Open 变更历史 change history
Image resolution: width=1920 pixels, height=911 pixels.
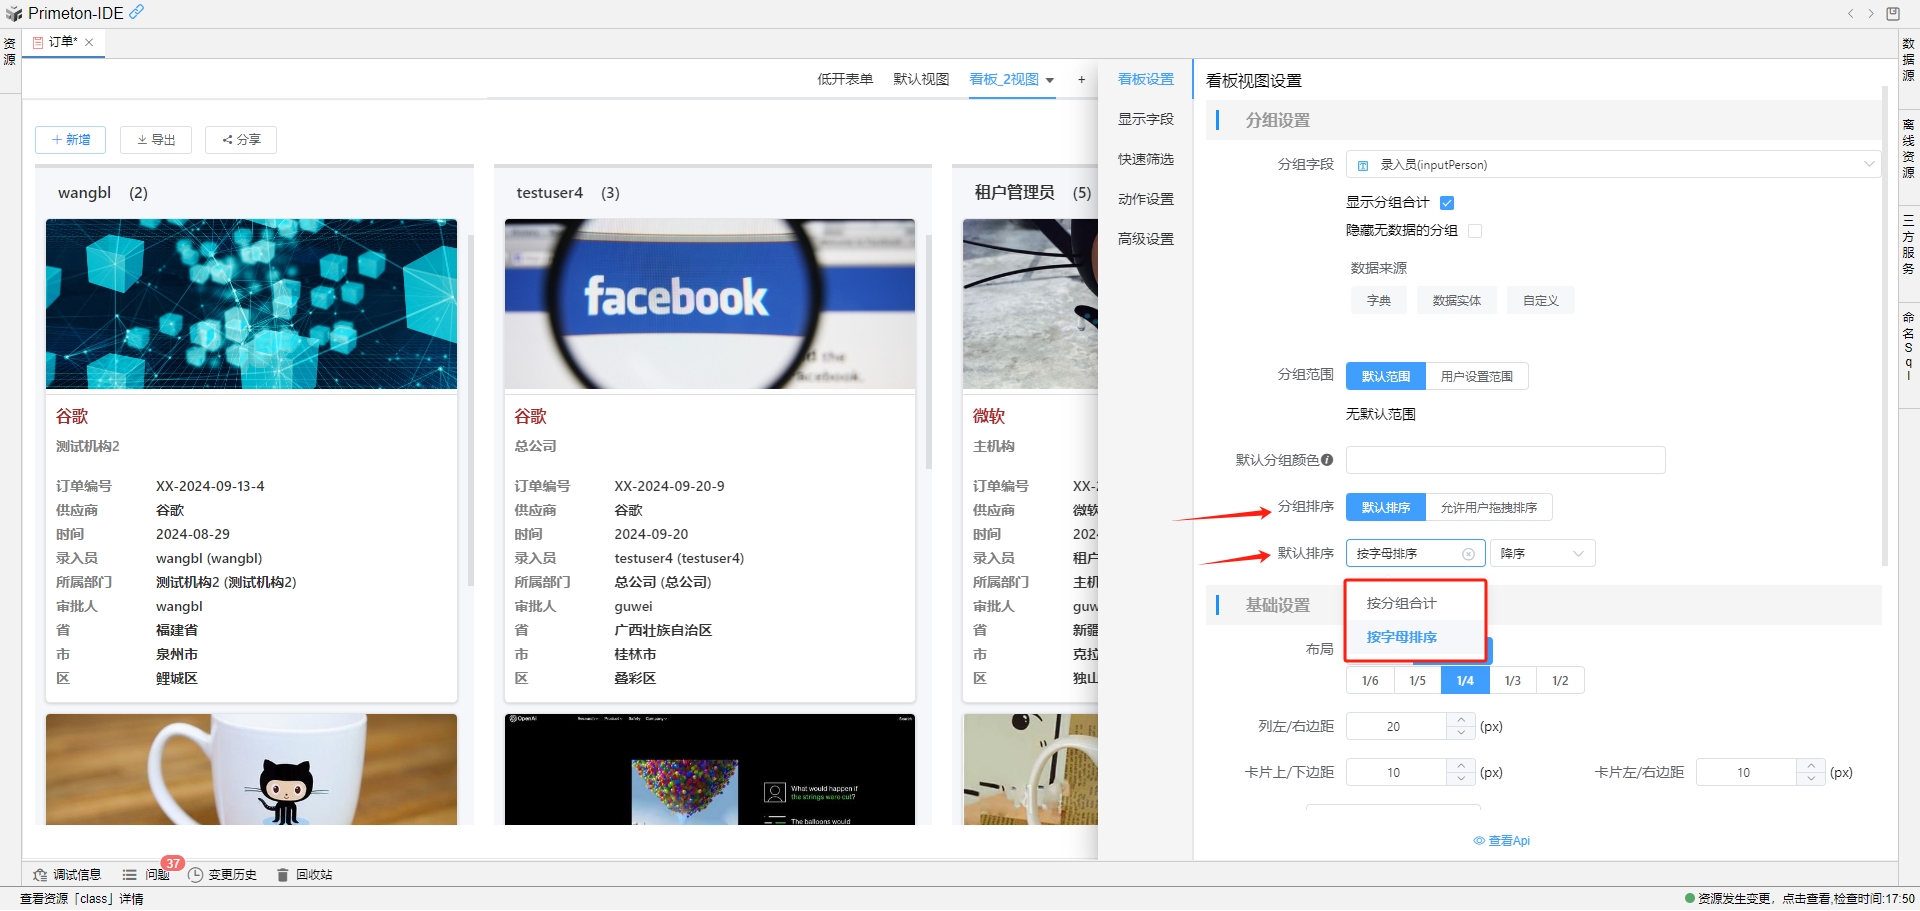click(223, 875)
